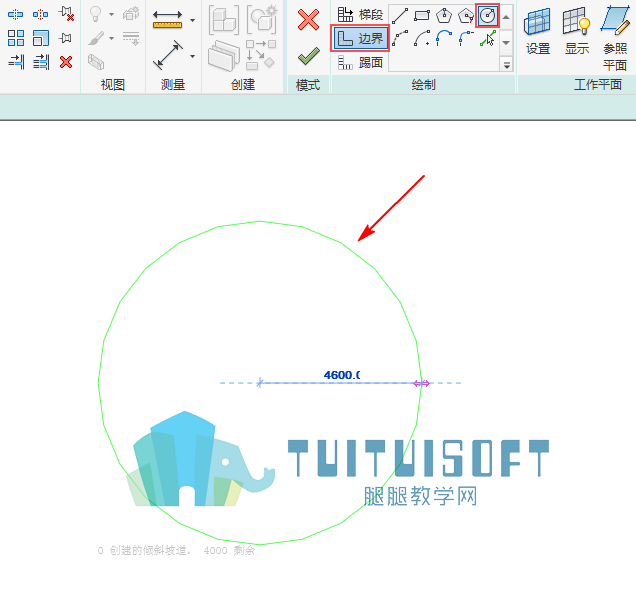
Task: Switch to 梯段 run mode
Action: coord(360,15)
